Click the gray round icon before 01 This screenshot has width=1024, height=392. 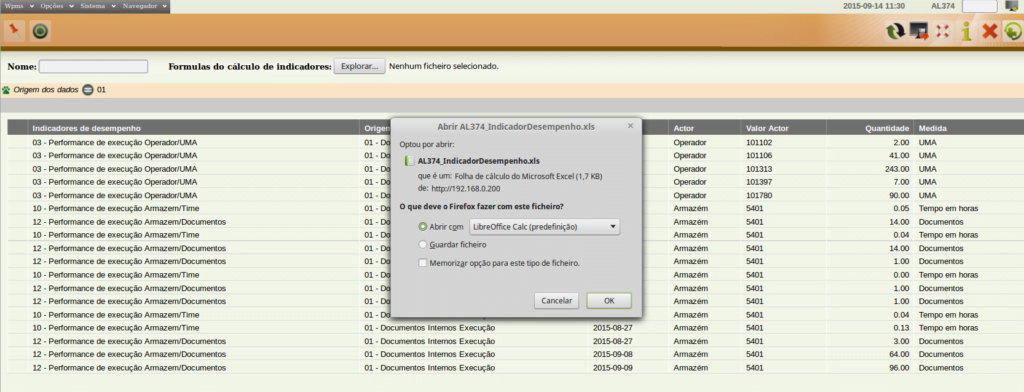[x=88, y=90]
